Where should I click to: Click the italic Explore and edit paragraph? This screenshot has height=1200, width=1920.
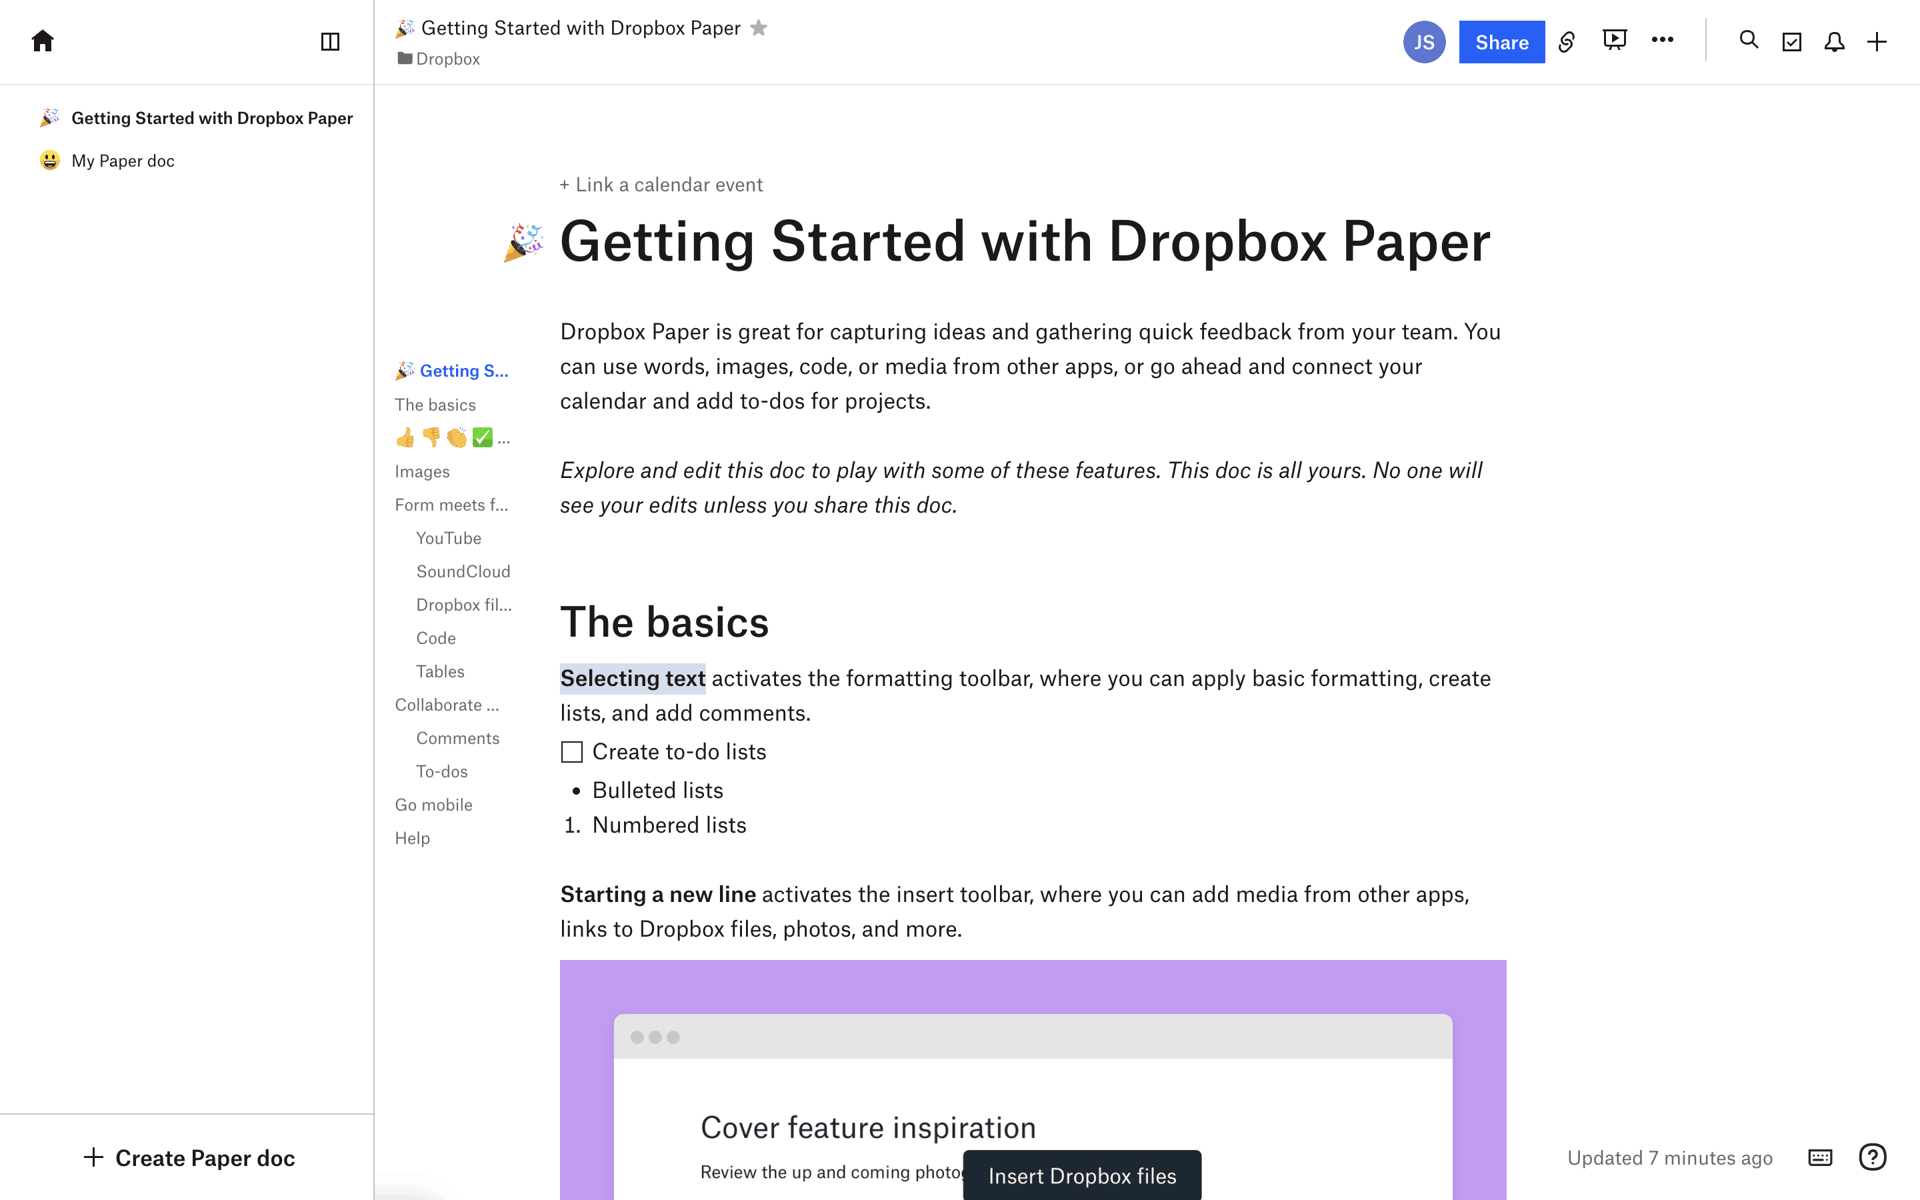[x=1021, y=488]
